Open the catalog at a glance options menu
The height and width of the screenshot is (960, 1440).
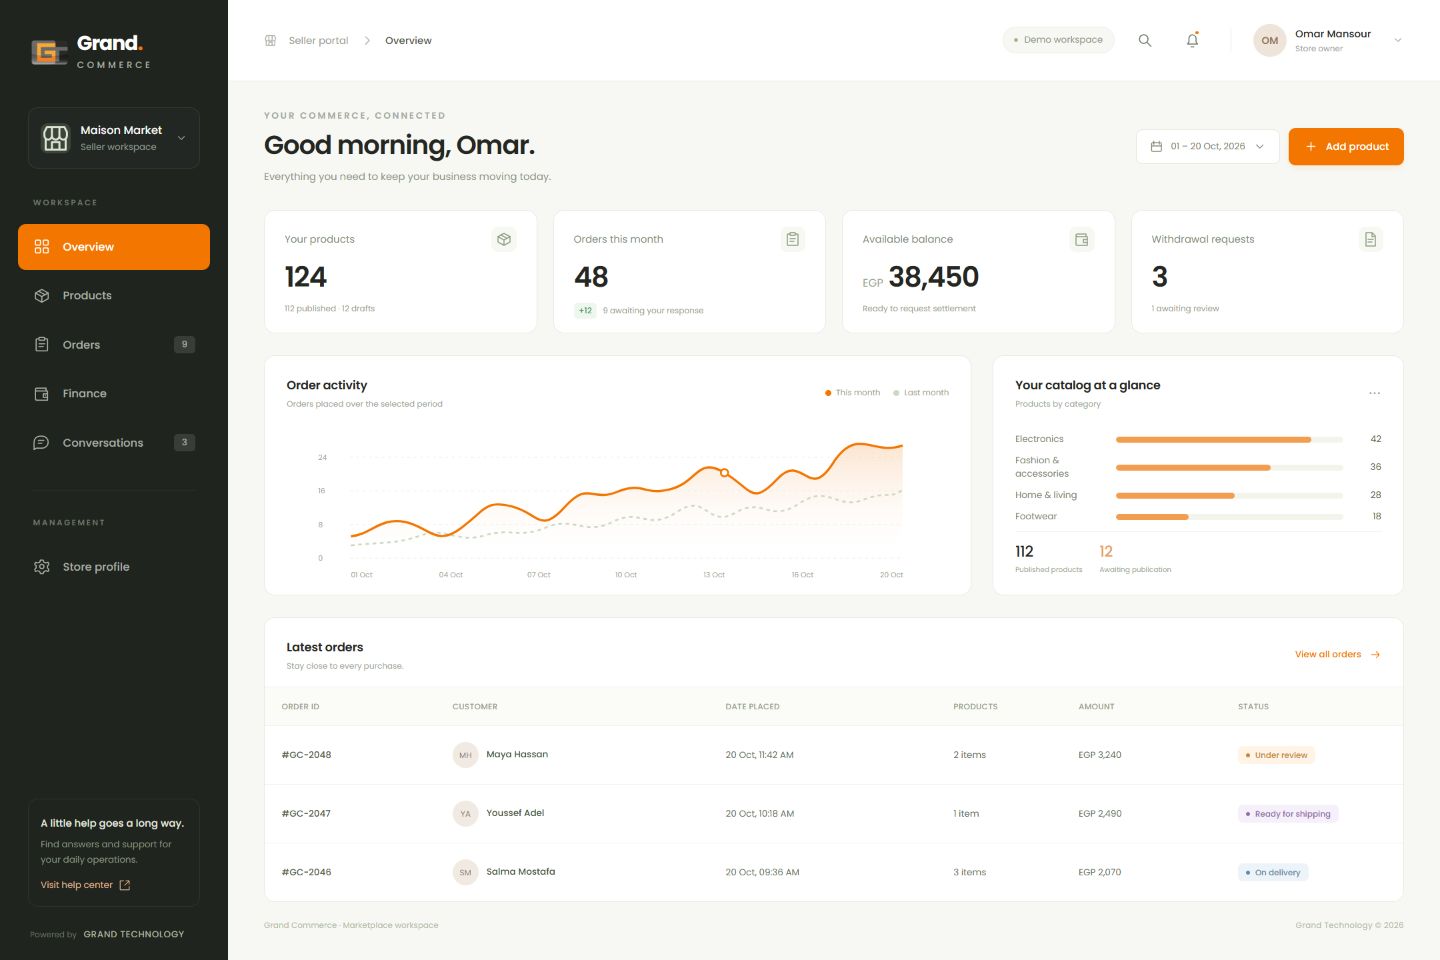click(1375, 393)
